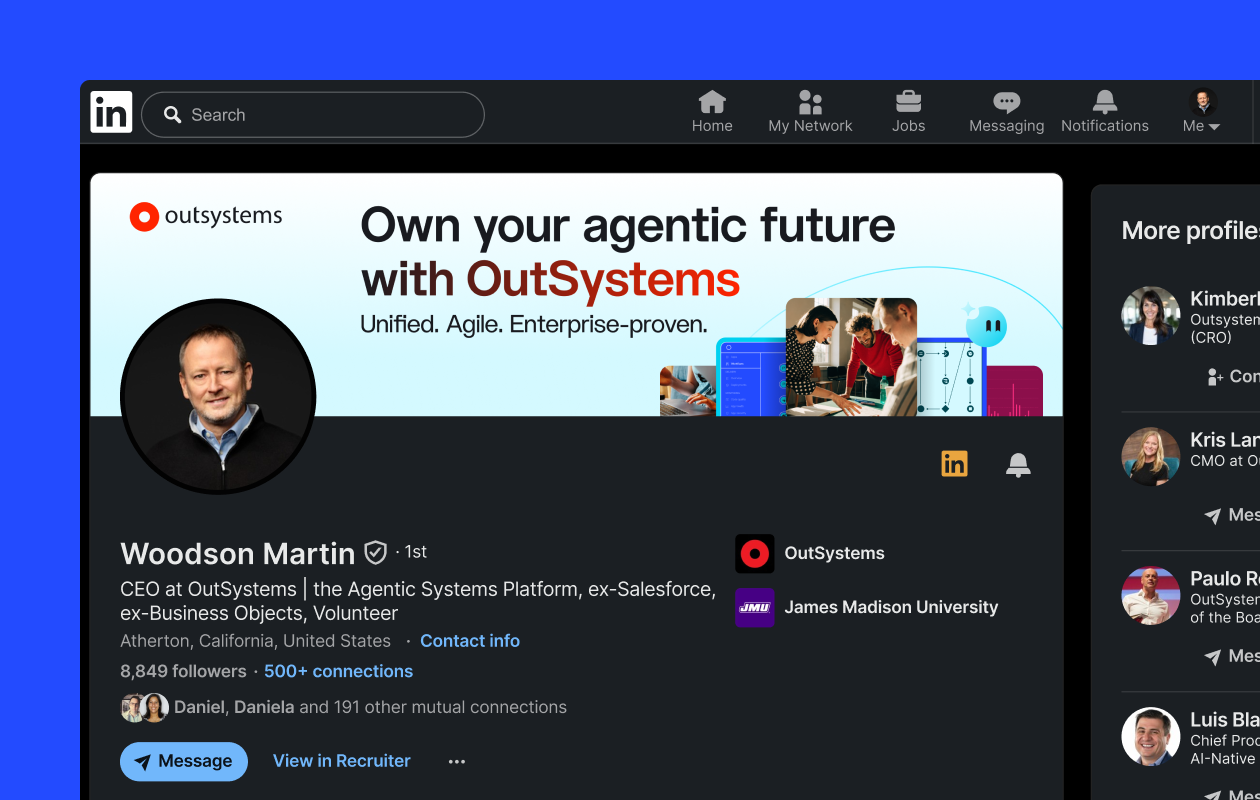The width and height of the screenshot is (1260, 800).
Task: Click the gold LinkedIn premium badge on the profile
Action: 954,464
